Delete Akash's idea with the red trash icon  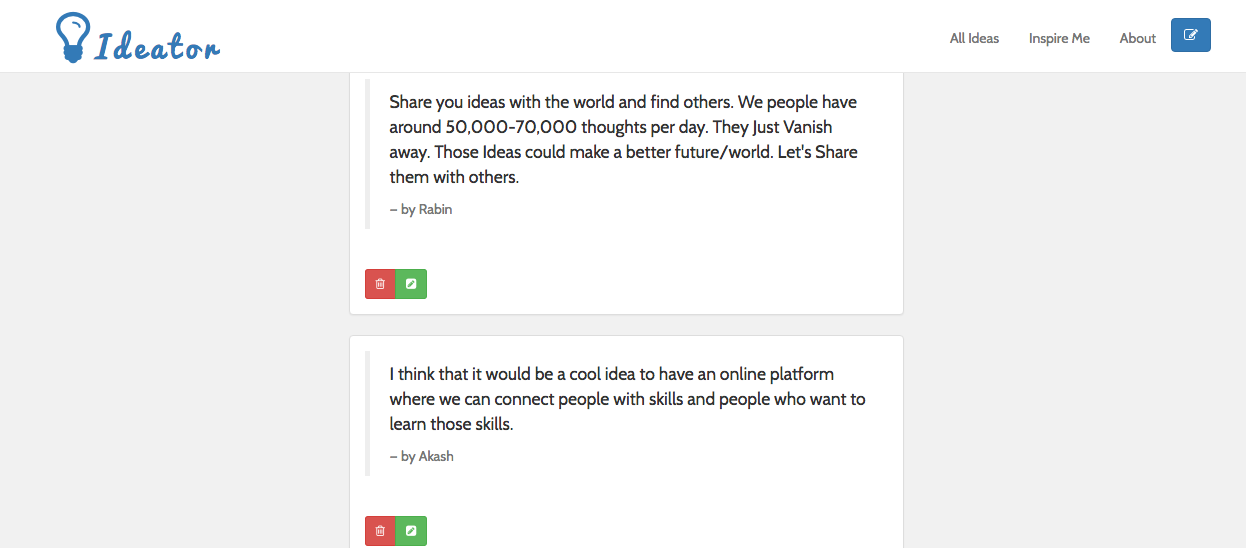tap(380, 531)
